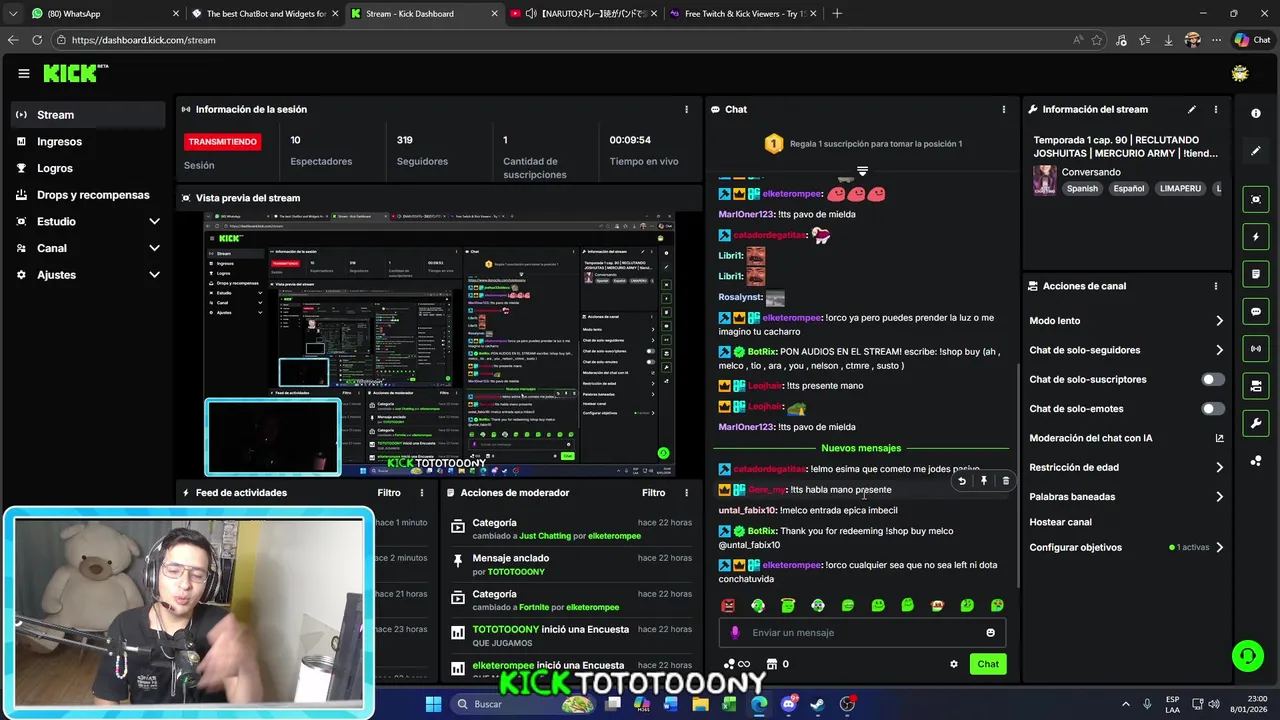
Task: Open Acciones de moderador three-dot menu
Action: [x=686, y=492]
